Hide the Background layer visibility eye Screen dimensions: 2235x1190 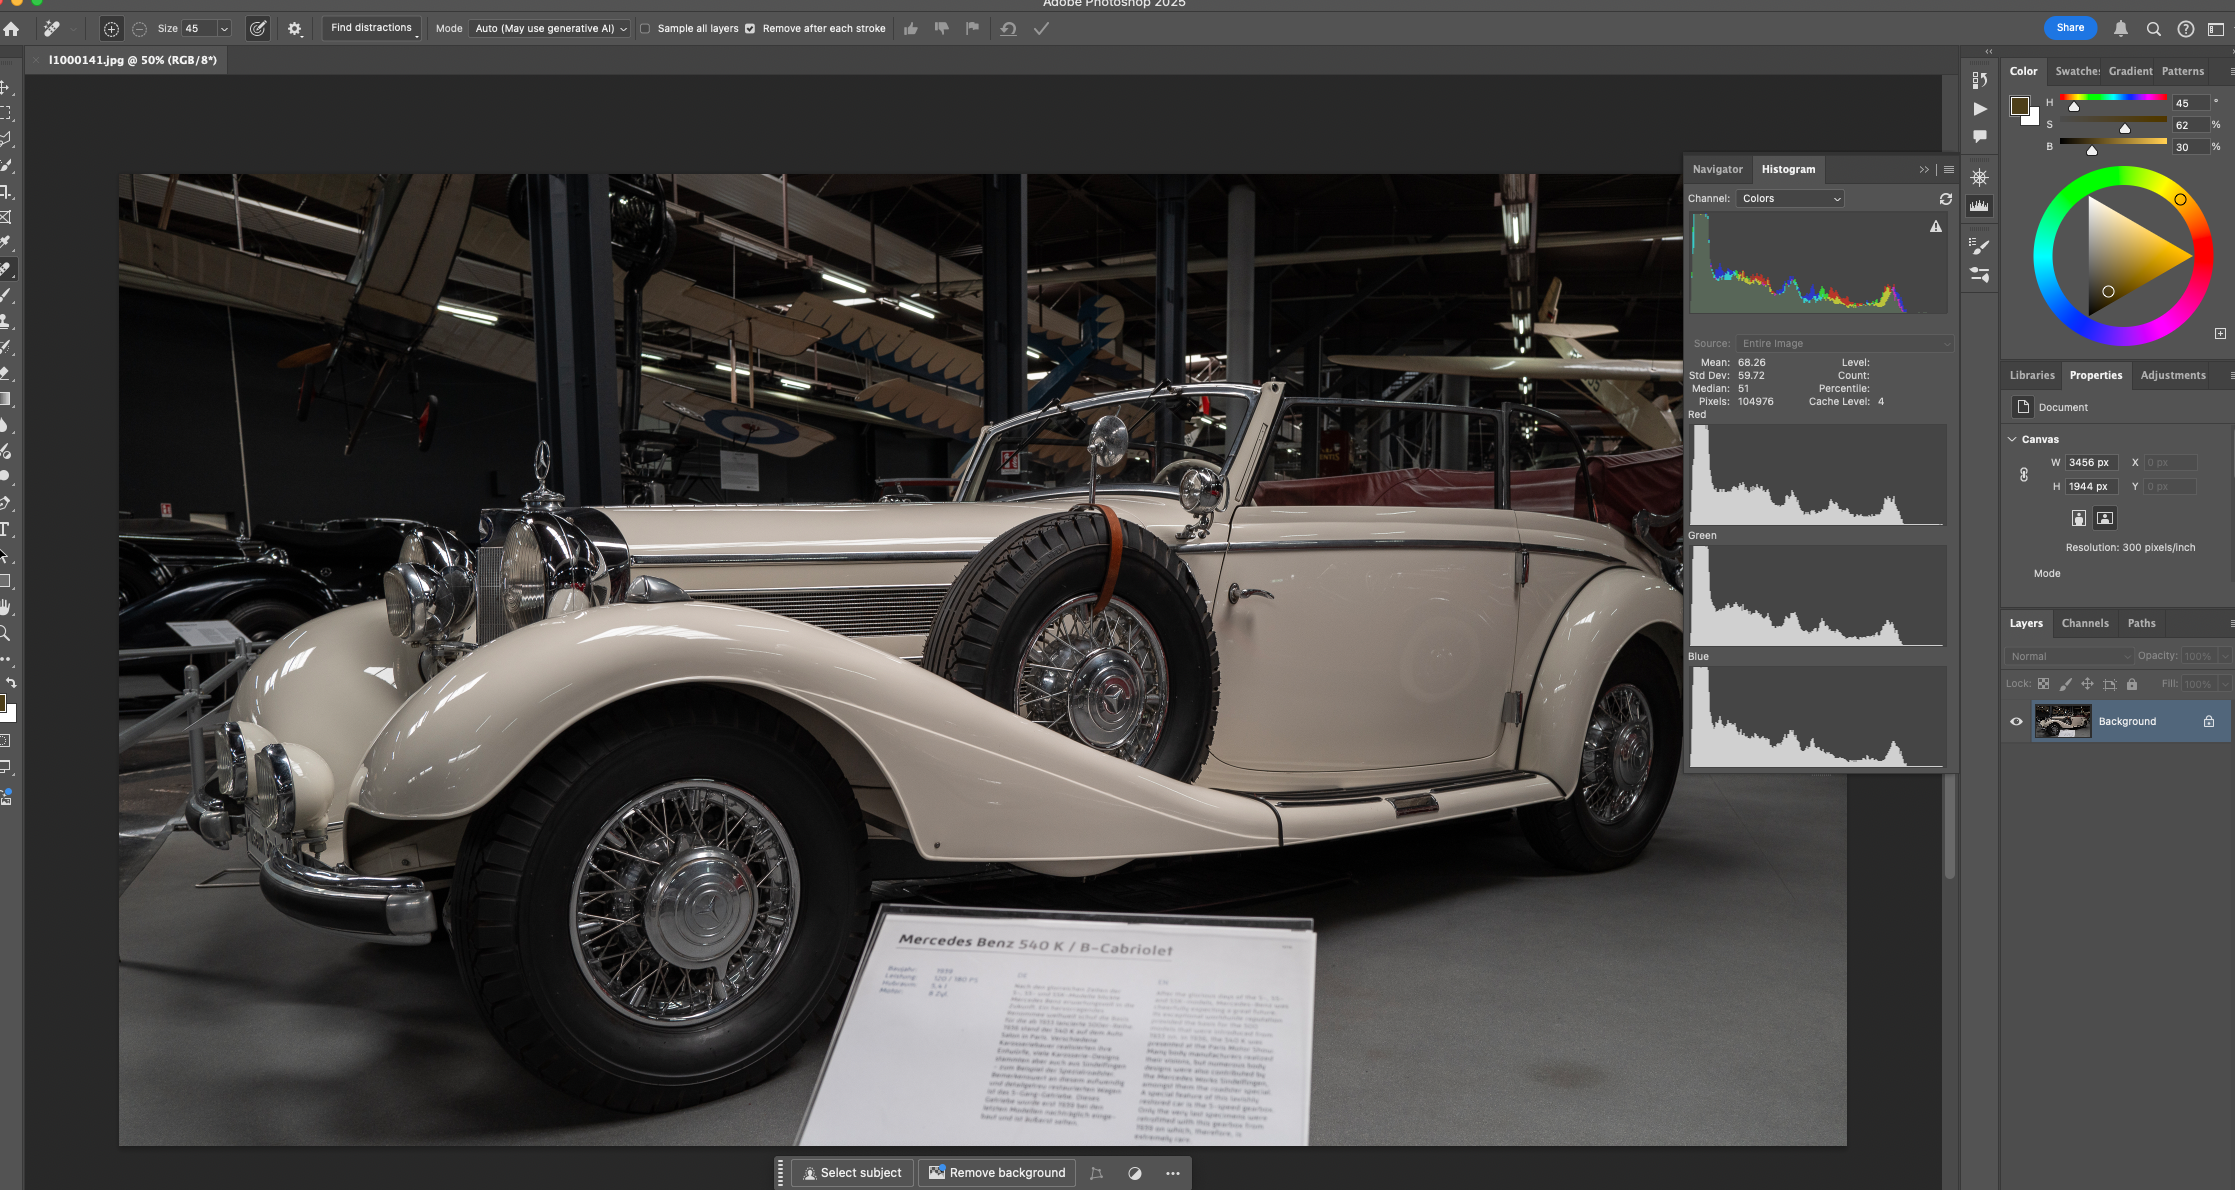pos(2016,721)
